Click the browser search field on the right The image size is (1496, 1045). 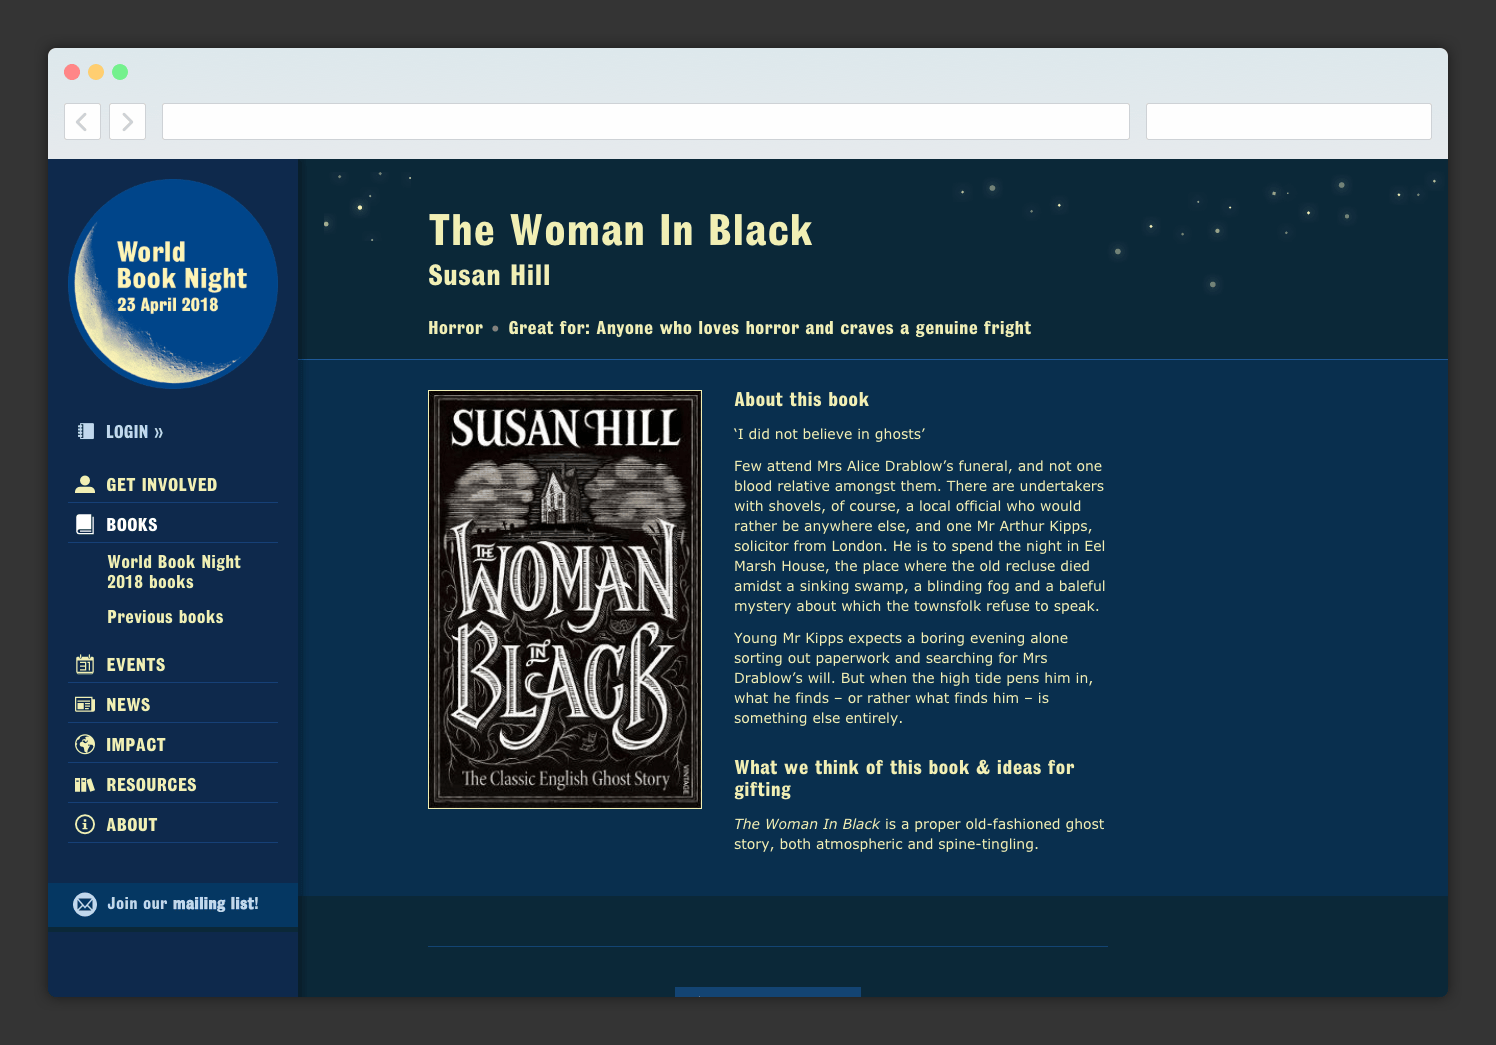click(1289, 122)
